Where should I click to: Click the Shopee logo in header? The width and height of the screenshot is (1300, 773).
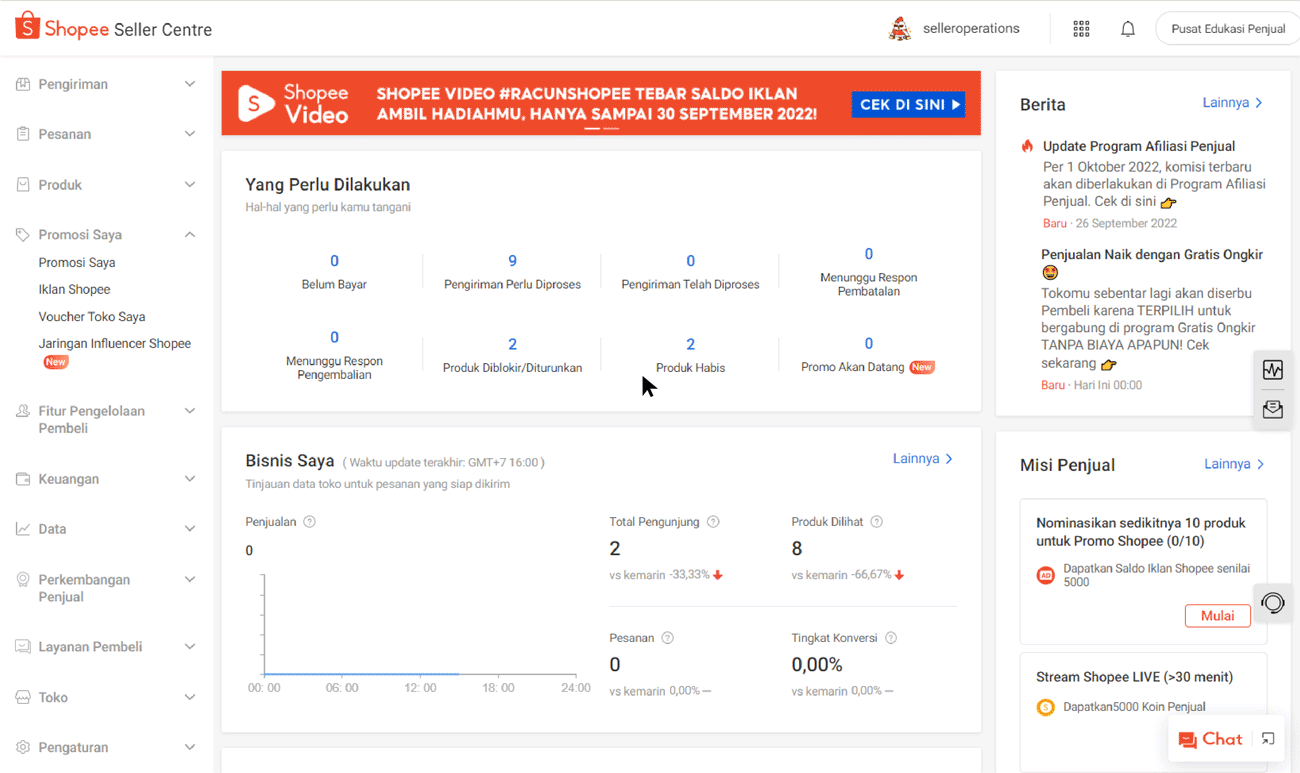[62, 28]
